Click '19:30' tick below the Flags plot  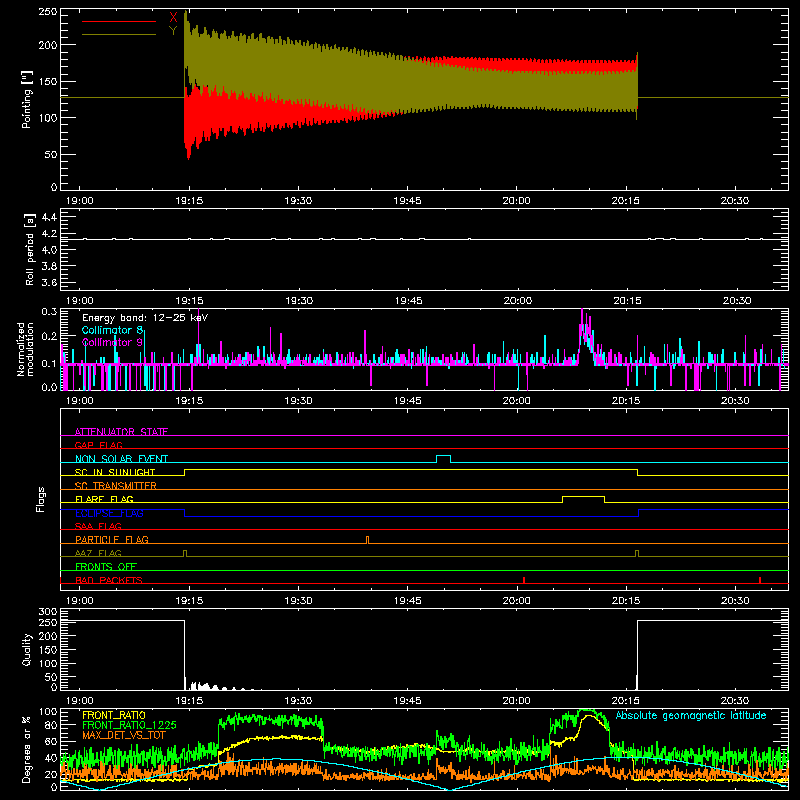point(298,601)
